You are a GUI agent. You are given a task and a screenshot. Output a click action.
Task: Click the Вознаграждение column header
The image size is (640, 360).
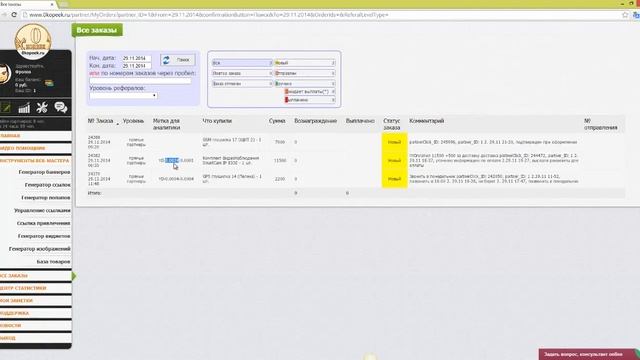(316, 121)
